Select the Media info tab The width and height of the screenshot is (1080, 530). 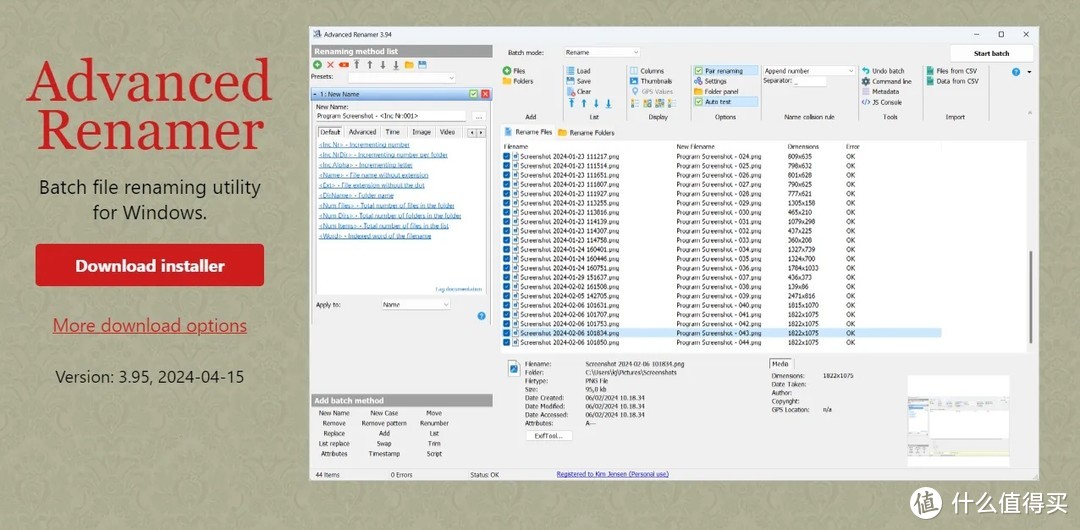click(x=781, y=364)
